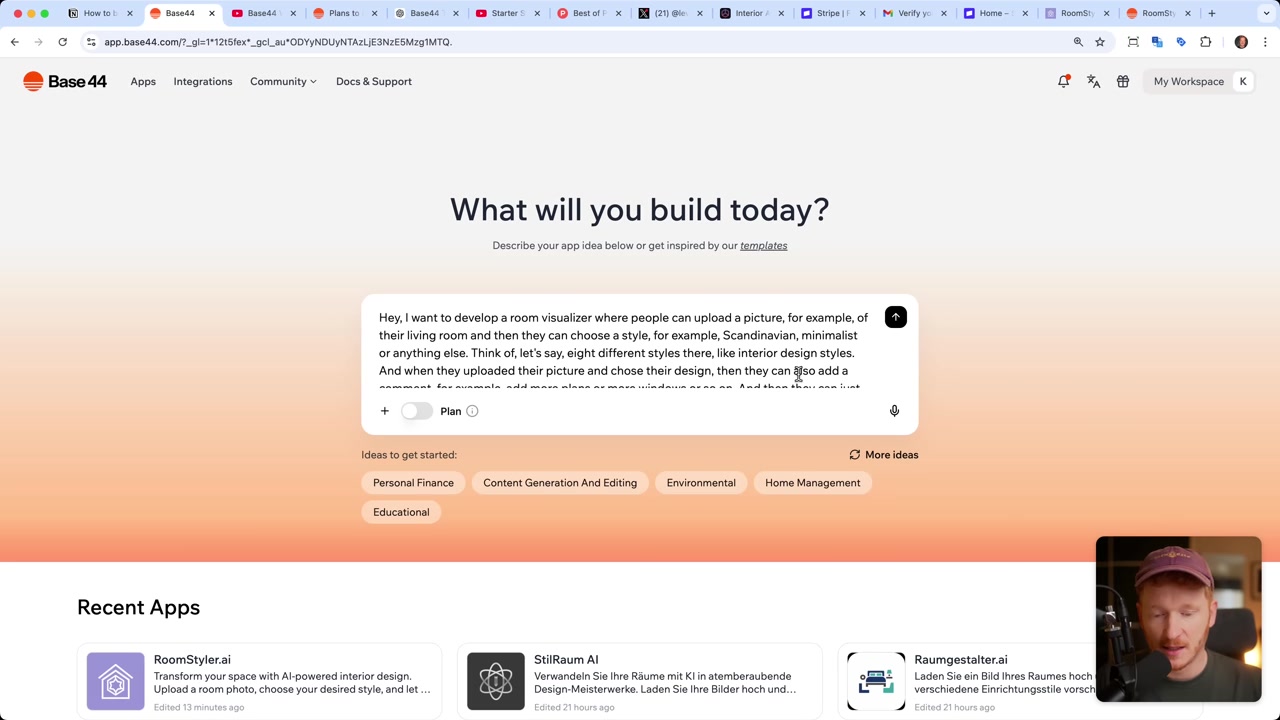Viewport: 1280px width, 720px height.
Task: Open the templates link
Action: click(763, 245)
